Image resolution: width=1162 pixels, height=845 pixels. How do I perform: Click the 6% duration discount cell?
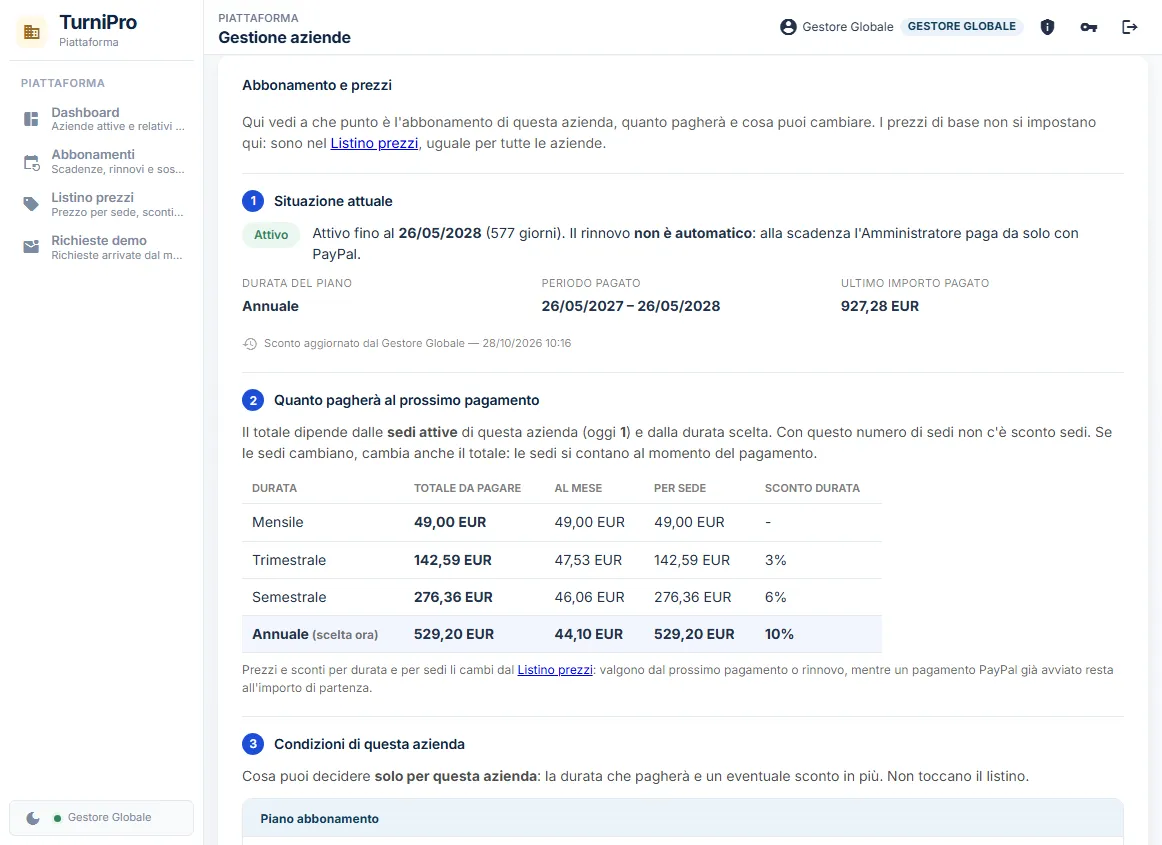[x=776, y=597]
